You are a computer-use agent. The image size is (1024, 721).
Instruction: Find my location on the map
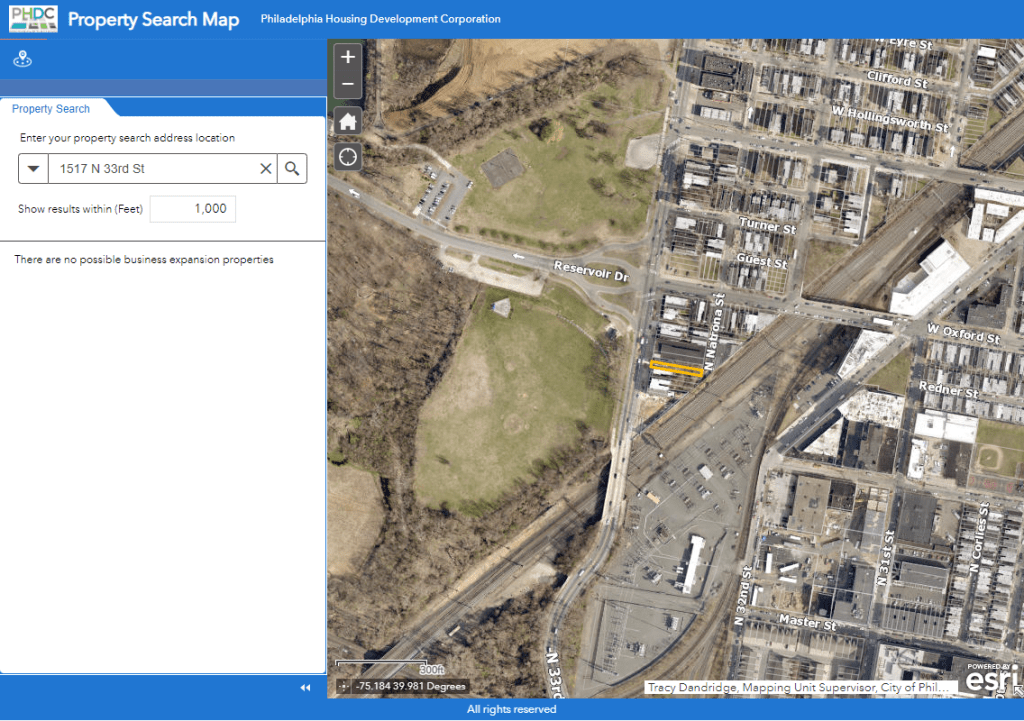point(348,157)
